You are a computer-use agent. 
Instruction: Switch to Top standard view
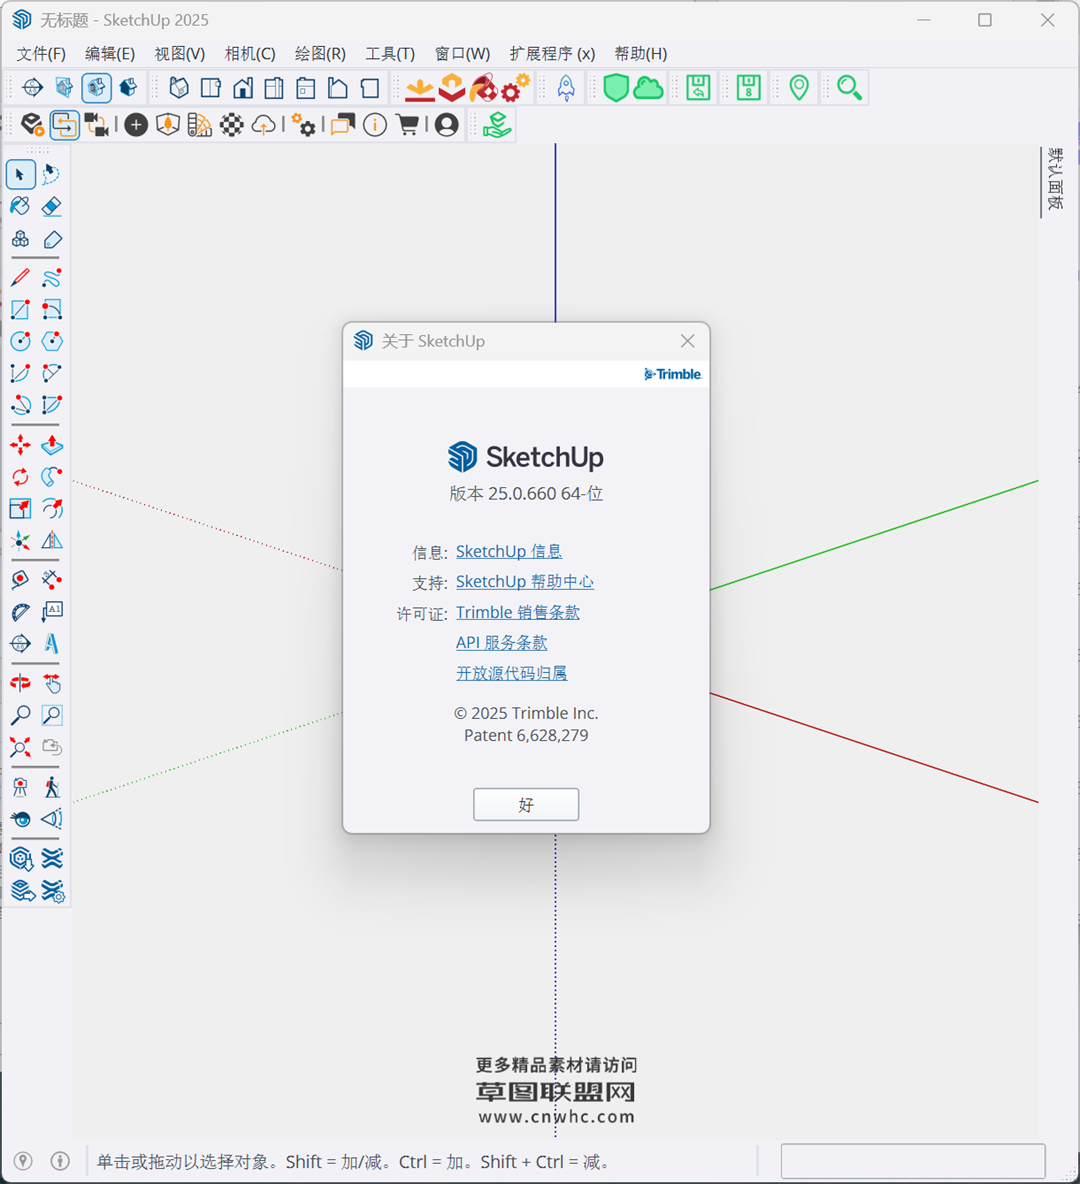coord(211,88)
